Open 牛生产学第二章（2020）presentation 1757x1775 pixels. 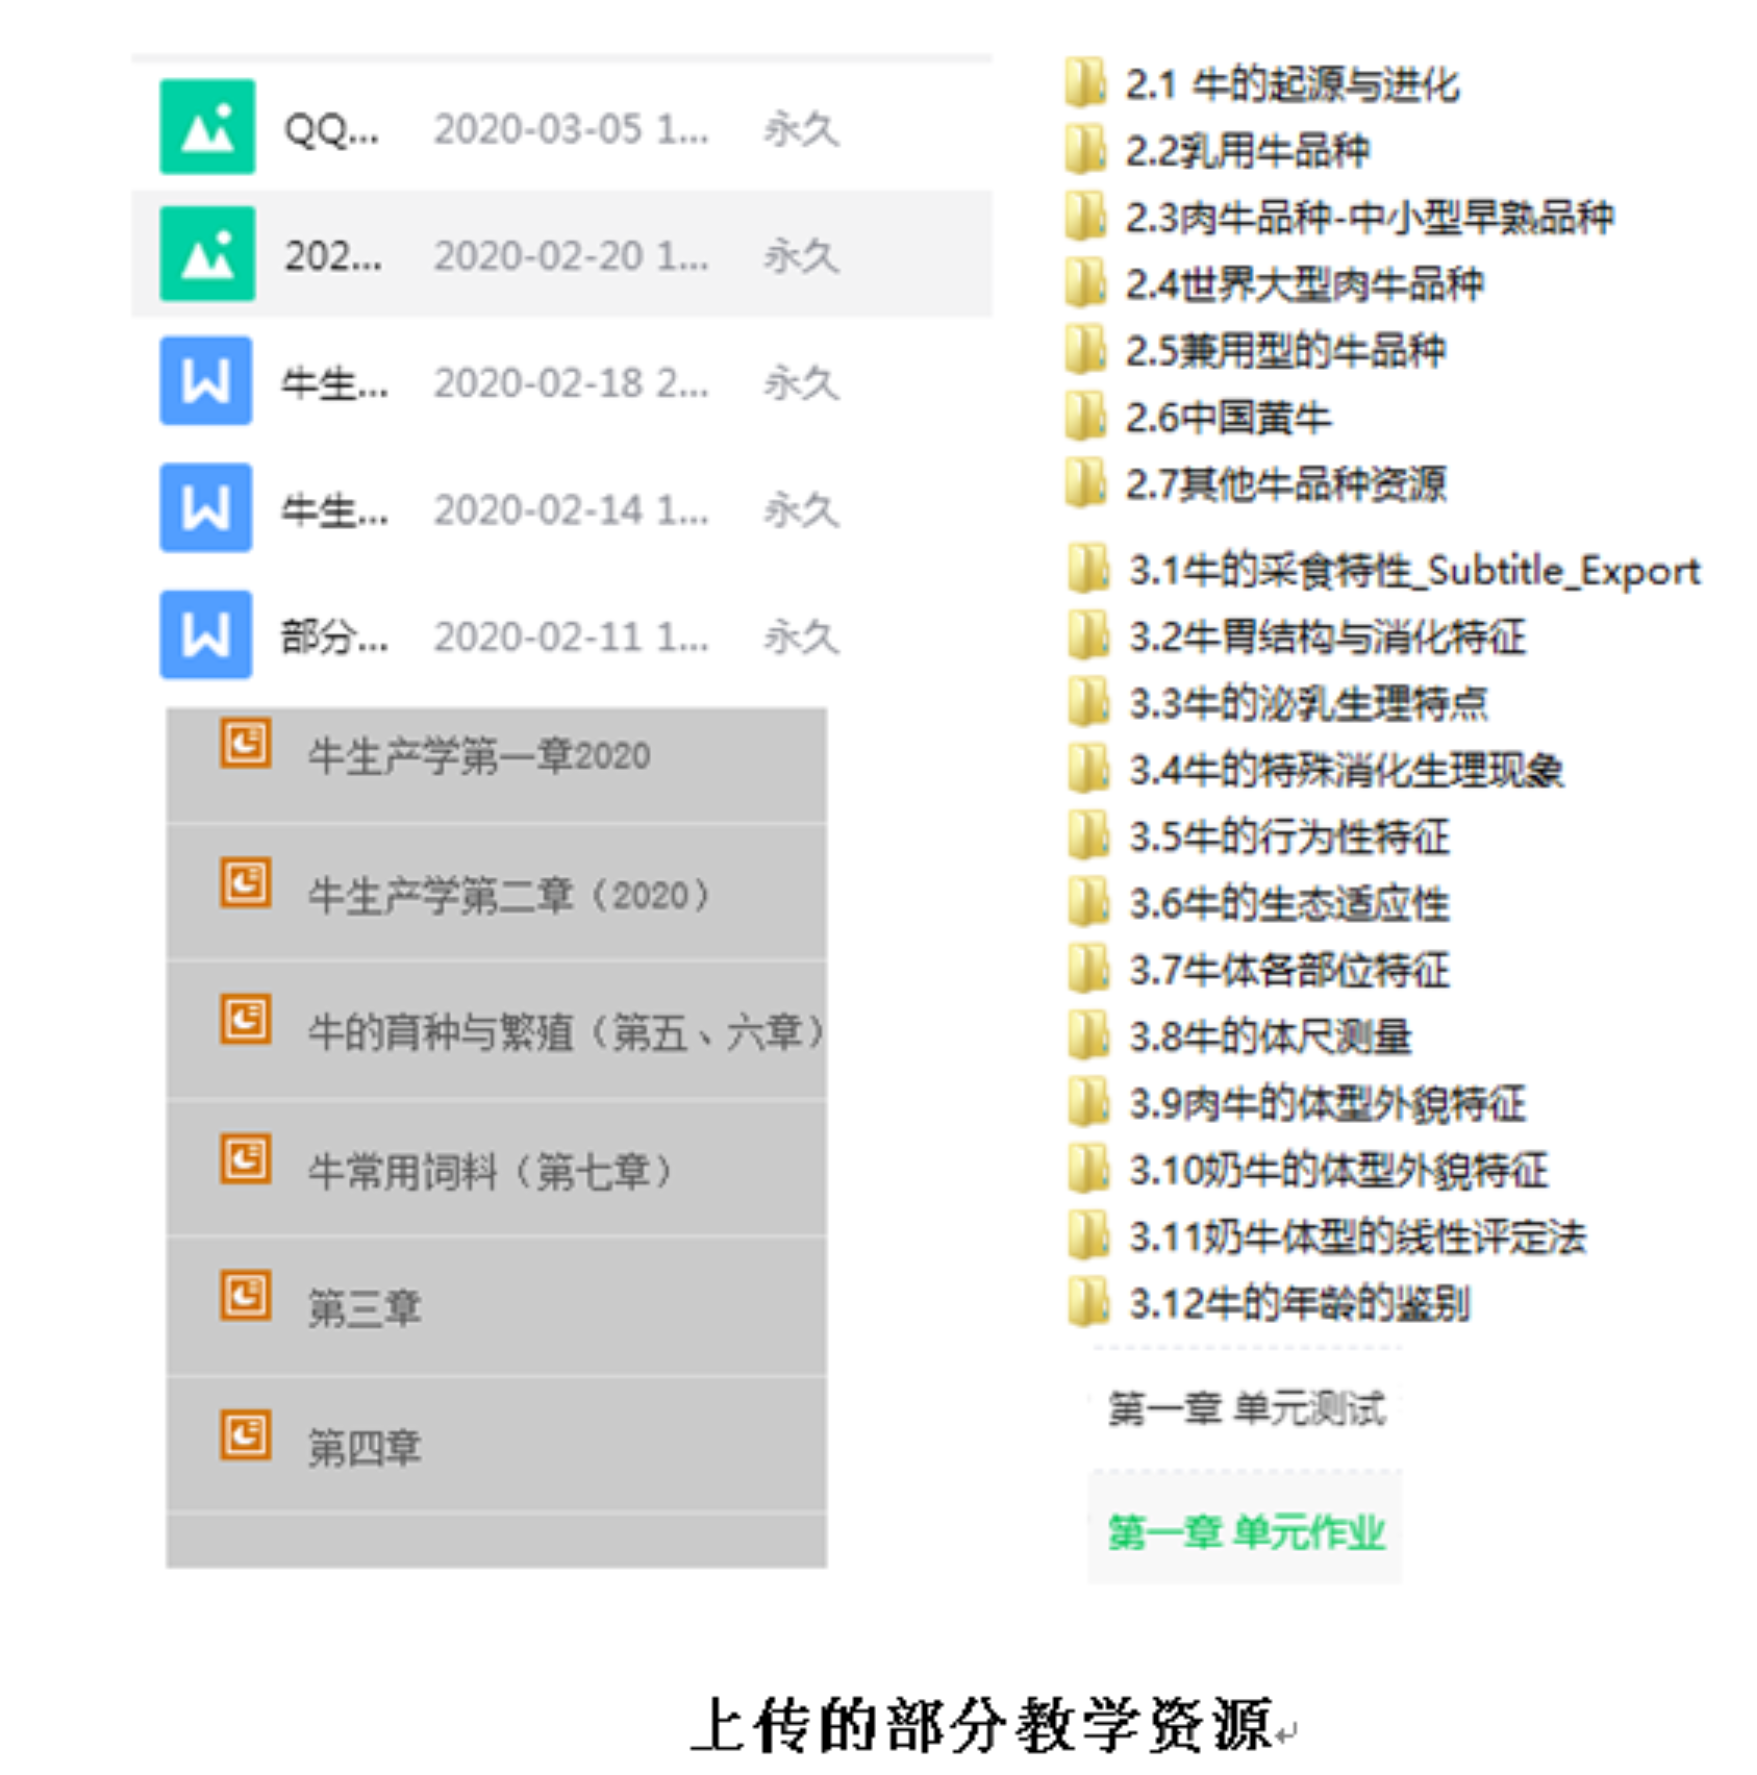508,895
